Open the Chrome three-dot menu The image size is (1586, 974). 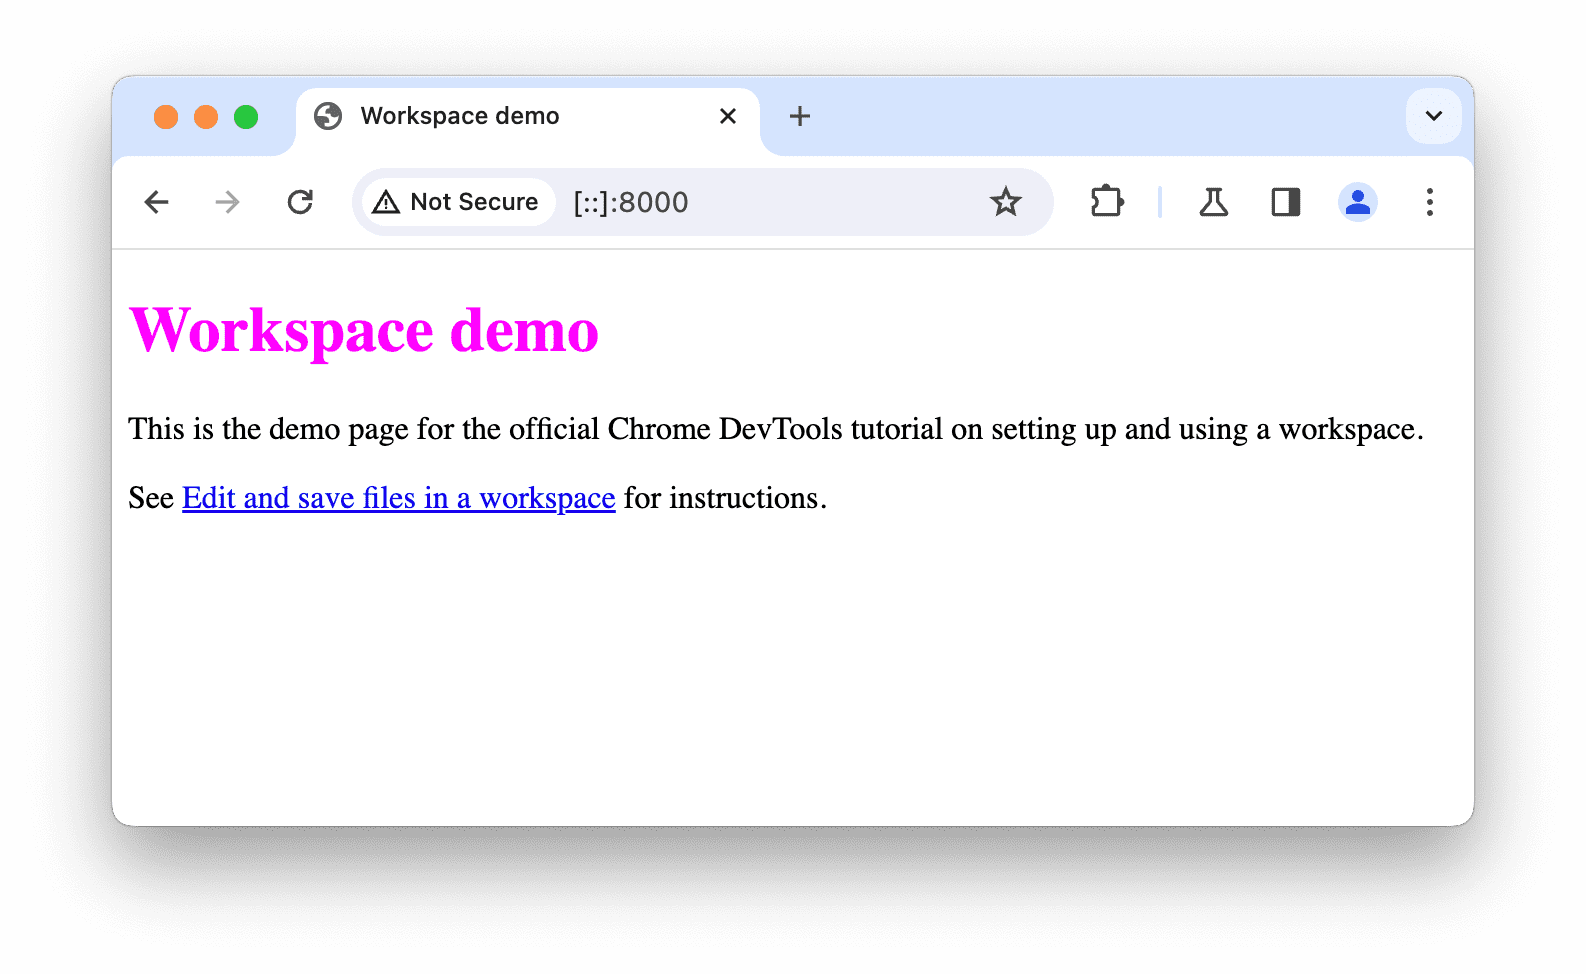(x=1429, y=202)
